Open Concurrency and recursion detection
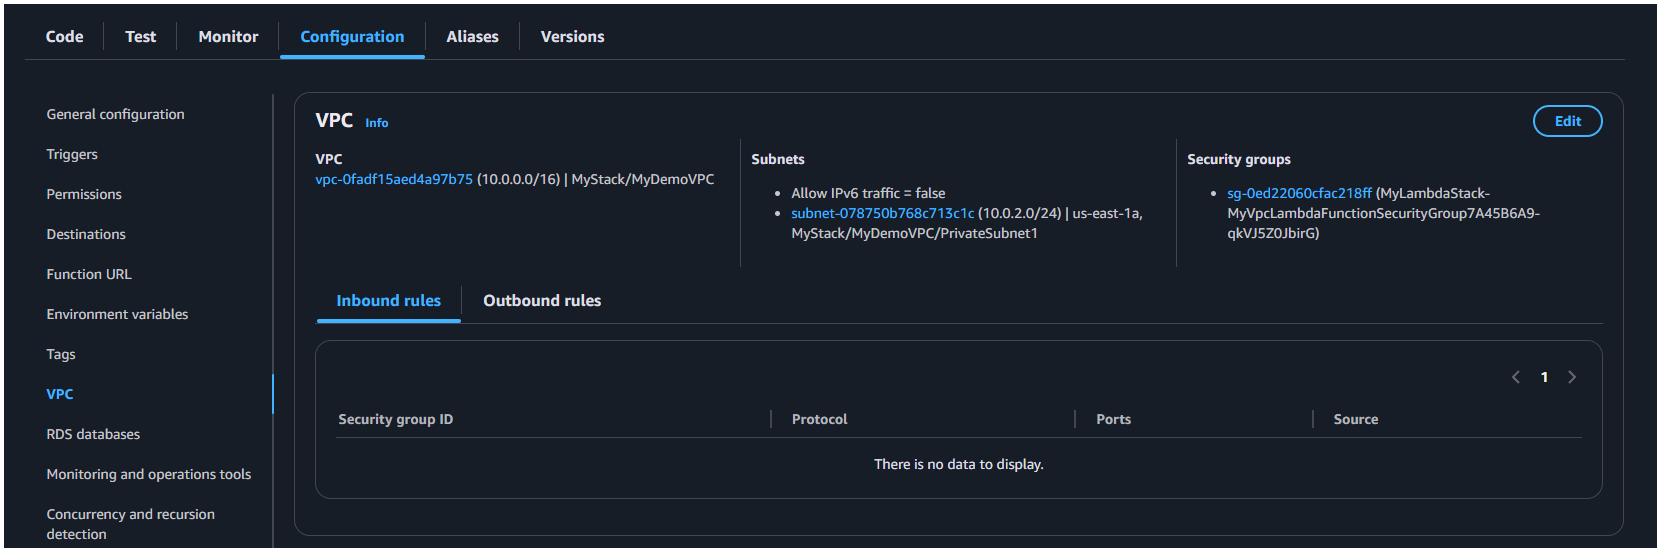Screen dimensions: 1661x552 [x=131, y=524]
